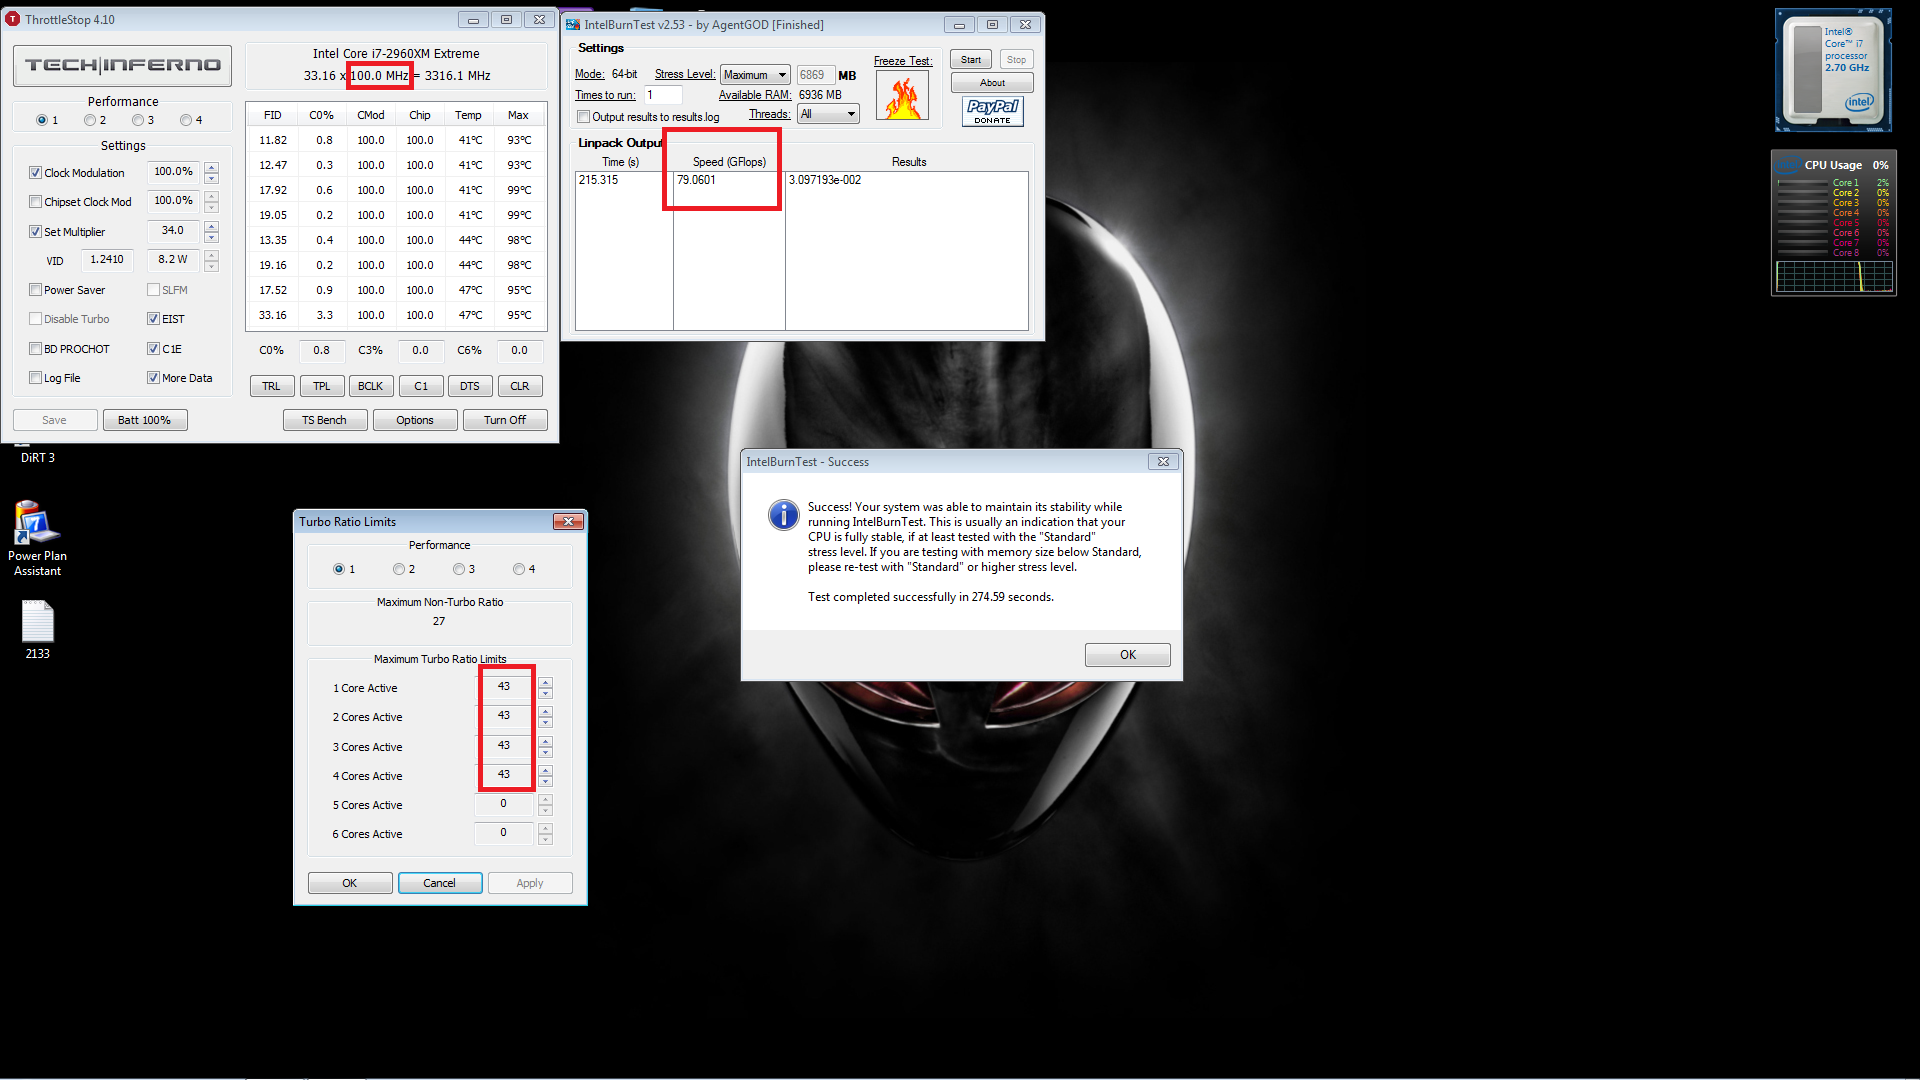
Task: Select the 2133 file icon on desktop
Action: pyautogui.click(x=37, y=629)
